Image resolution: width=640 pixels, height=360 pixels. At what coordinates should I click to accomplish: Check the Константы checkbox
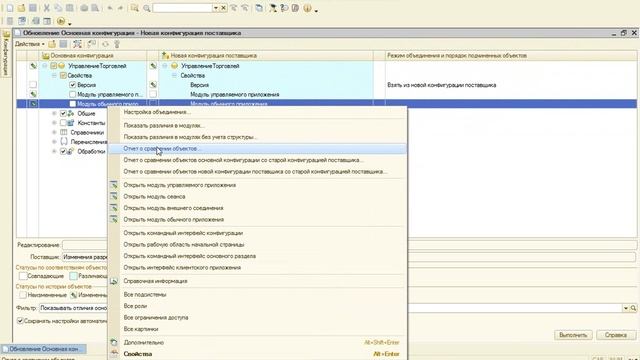(63, 123)
